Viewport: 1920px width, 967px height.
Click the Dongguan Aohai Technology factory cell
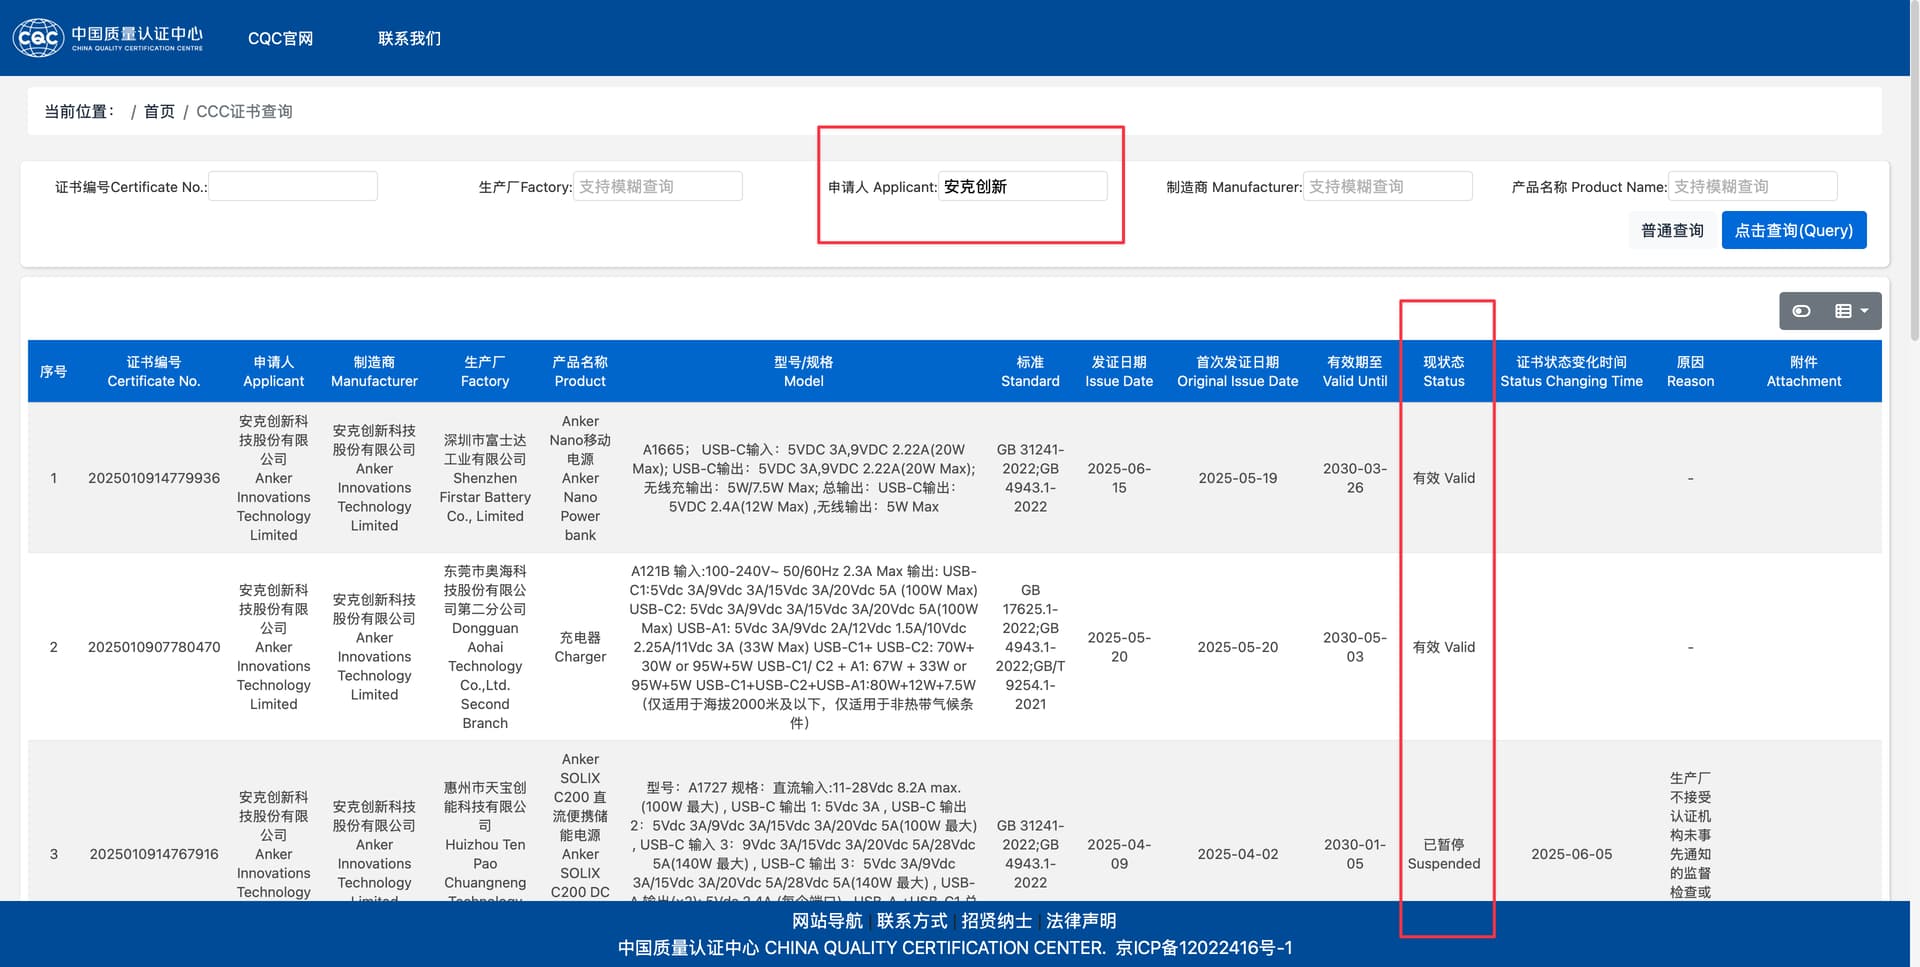point(485,647)
